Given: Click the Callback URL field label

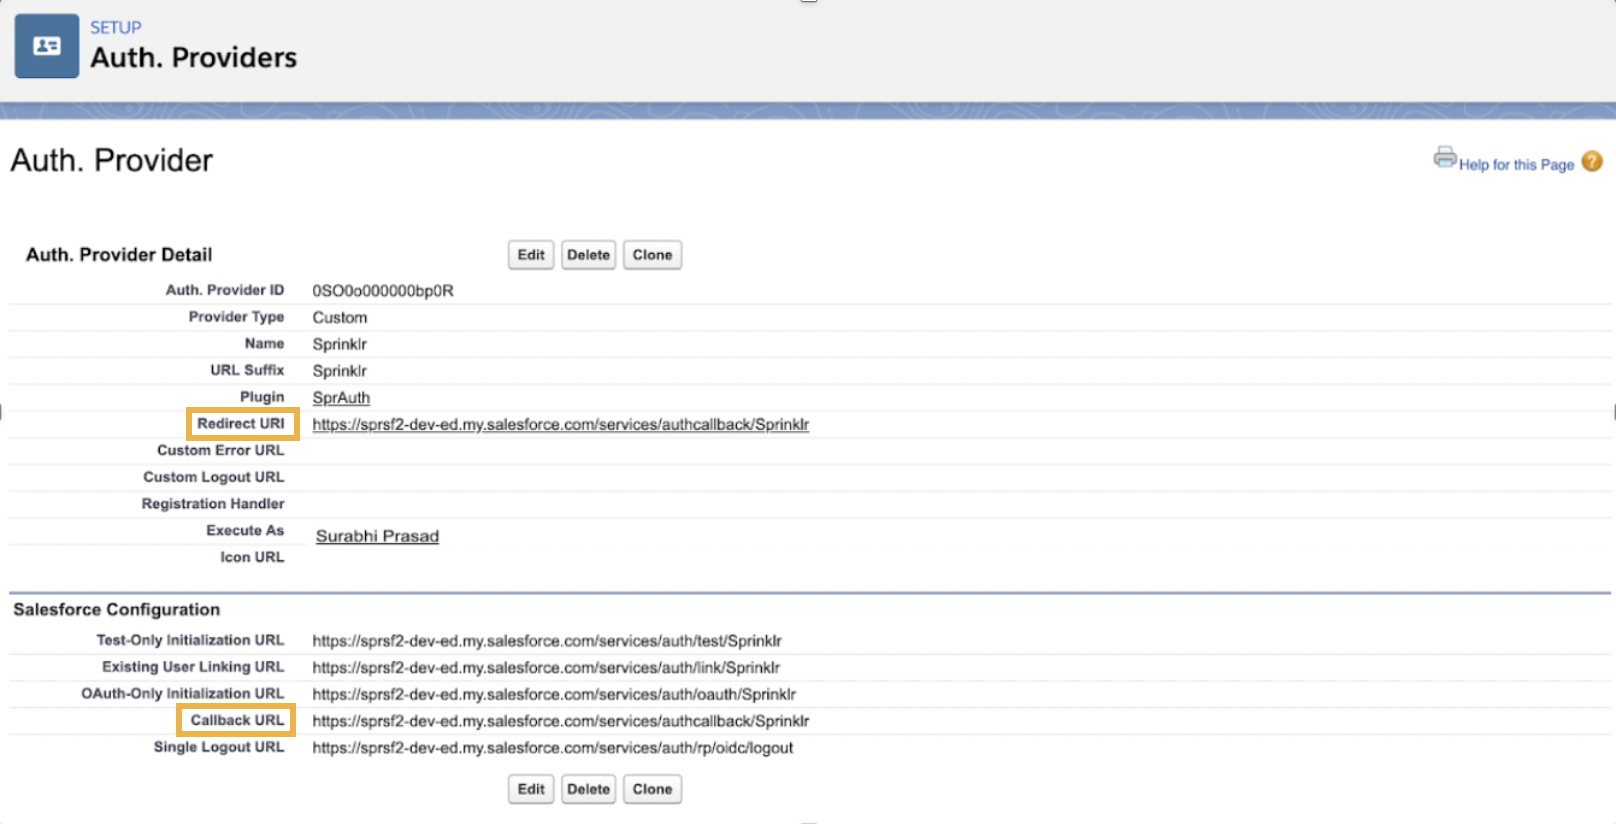Looking at the screenshot, I should (x=237, y=720).
